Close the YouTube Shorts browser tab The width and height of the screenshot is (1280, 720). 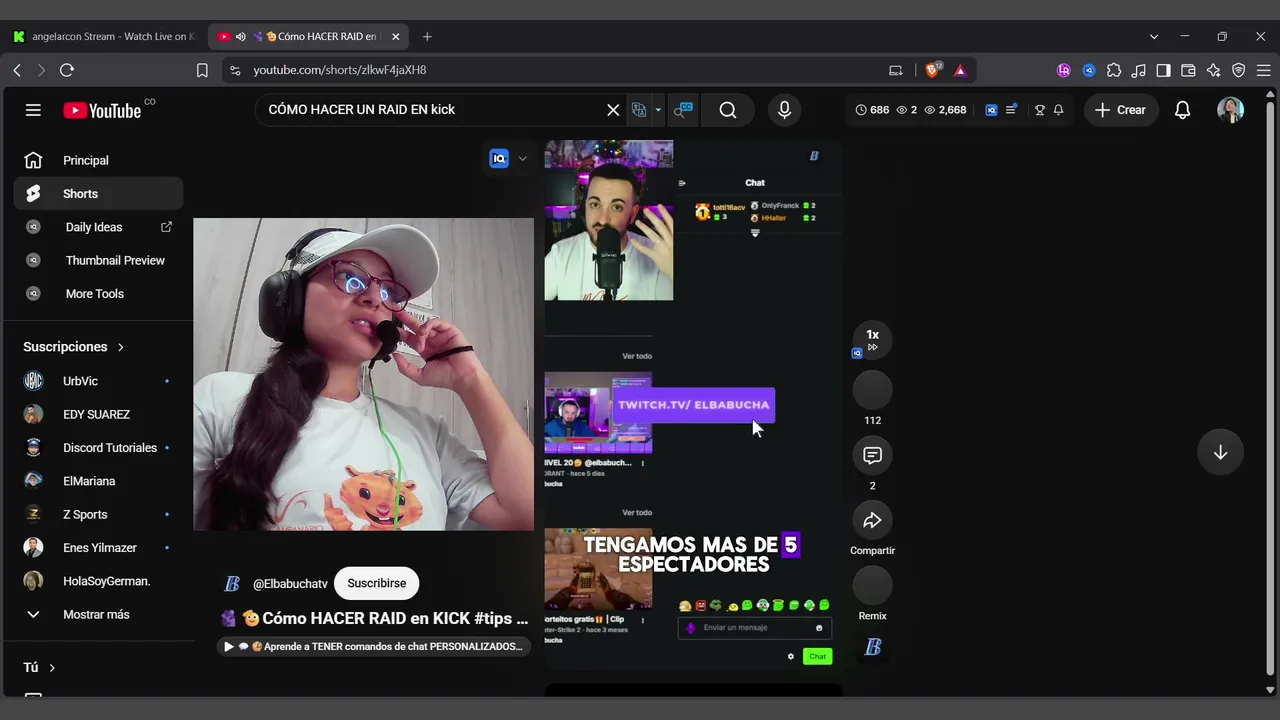coord(395,37)
